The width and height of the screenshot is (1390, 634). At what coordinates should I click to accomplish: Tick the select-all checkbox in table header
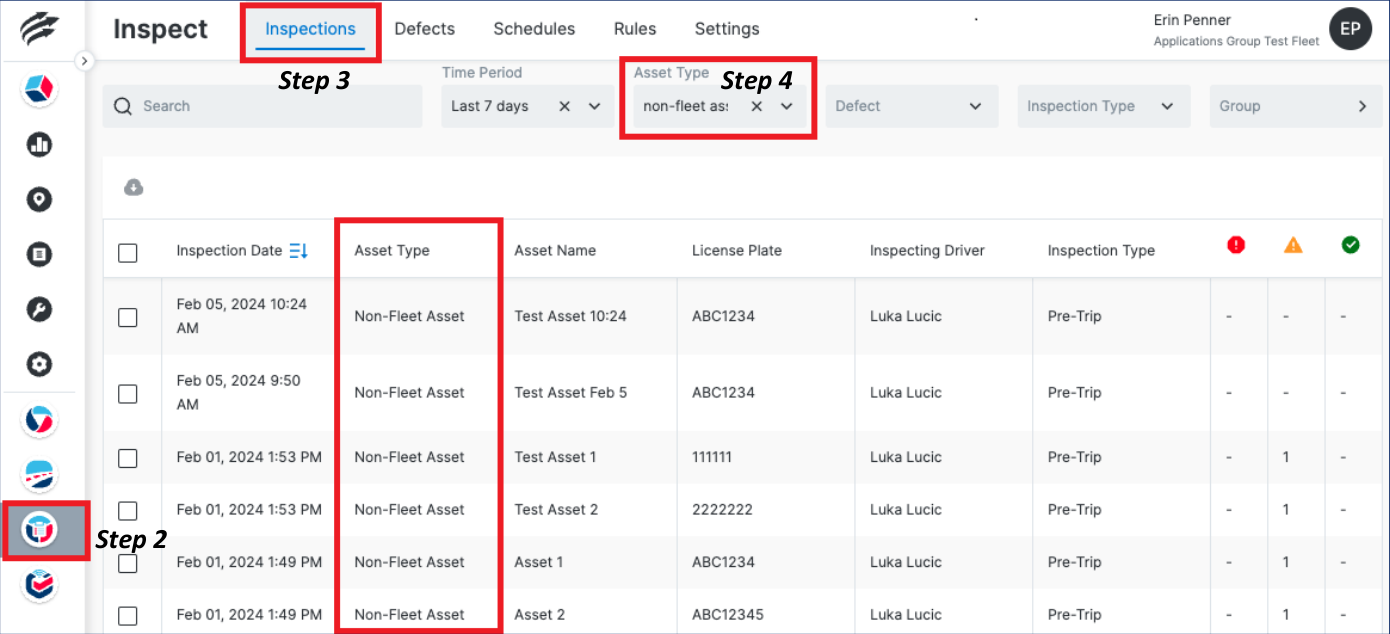pyautogui.click(x=128, y=252)
